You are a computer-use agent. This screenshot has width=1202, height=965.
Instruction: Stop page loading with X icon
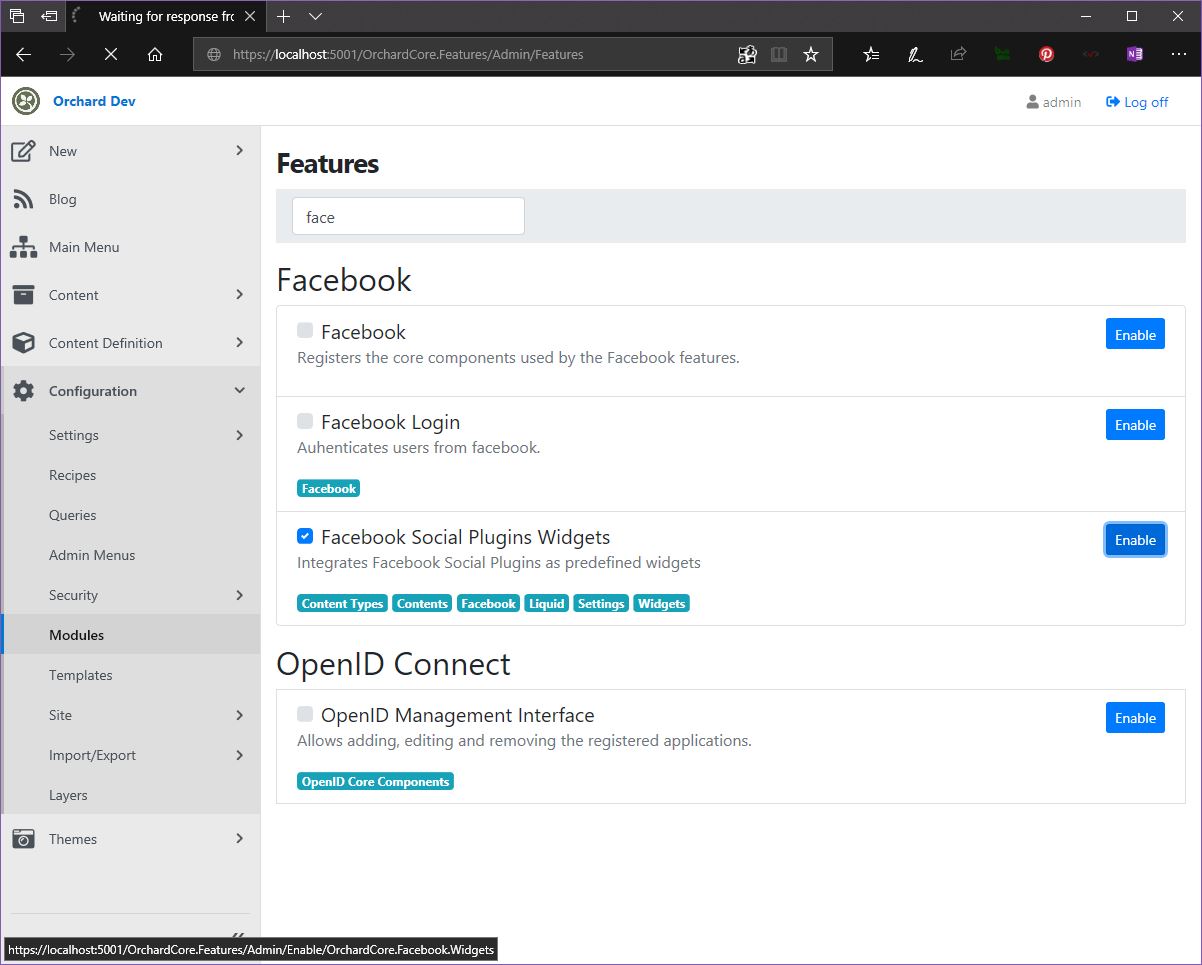click(111, 55)
